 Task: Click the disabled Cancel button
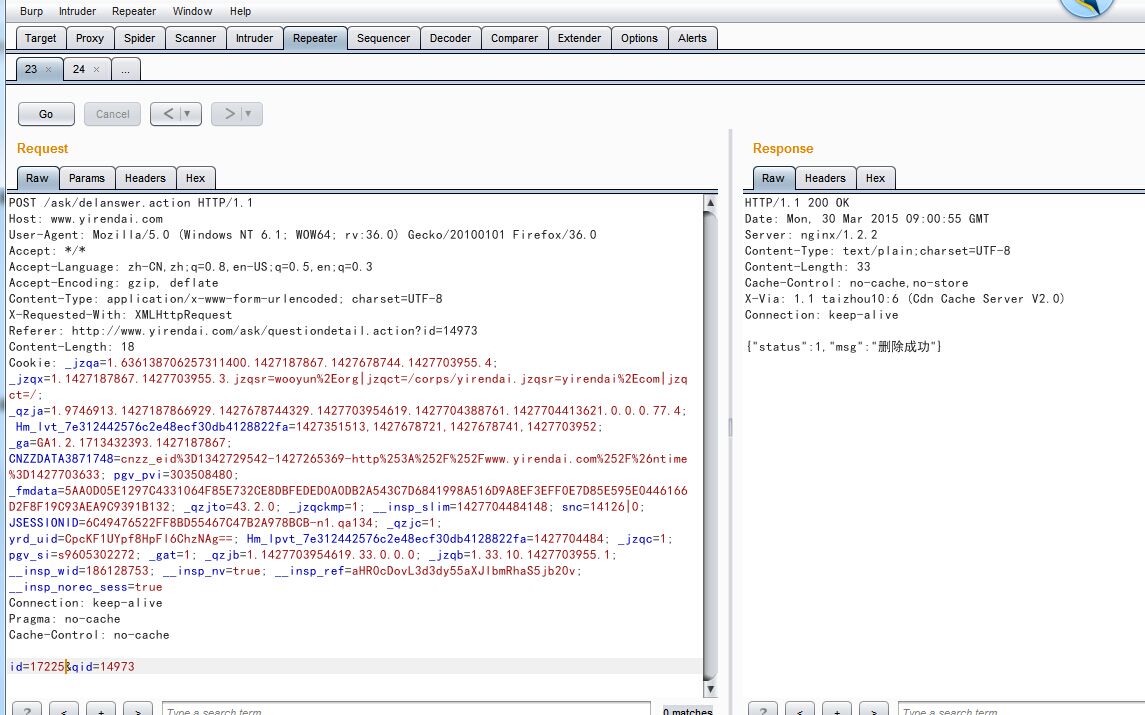pos(112,114)
